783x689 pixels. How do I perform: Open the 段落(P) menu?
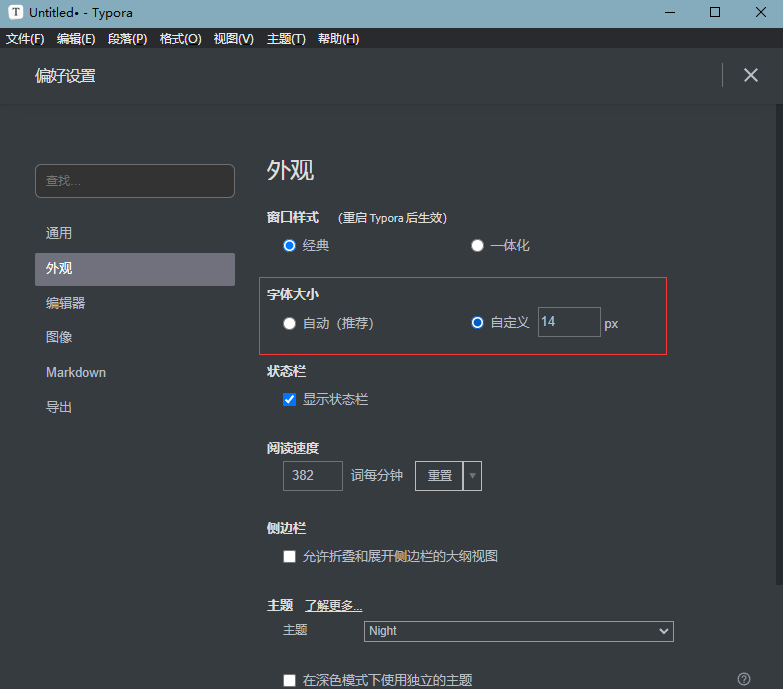point(127,39)
